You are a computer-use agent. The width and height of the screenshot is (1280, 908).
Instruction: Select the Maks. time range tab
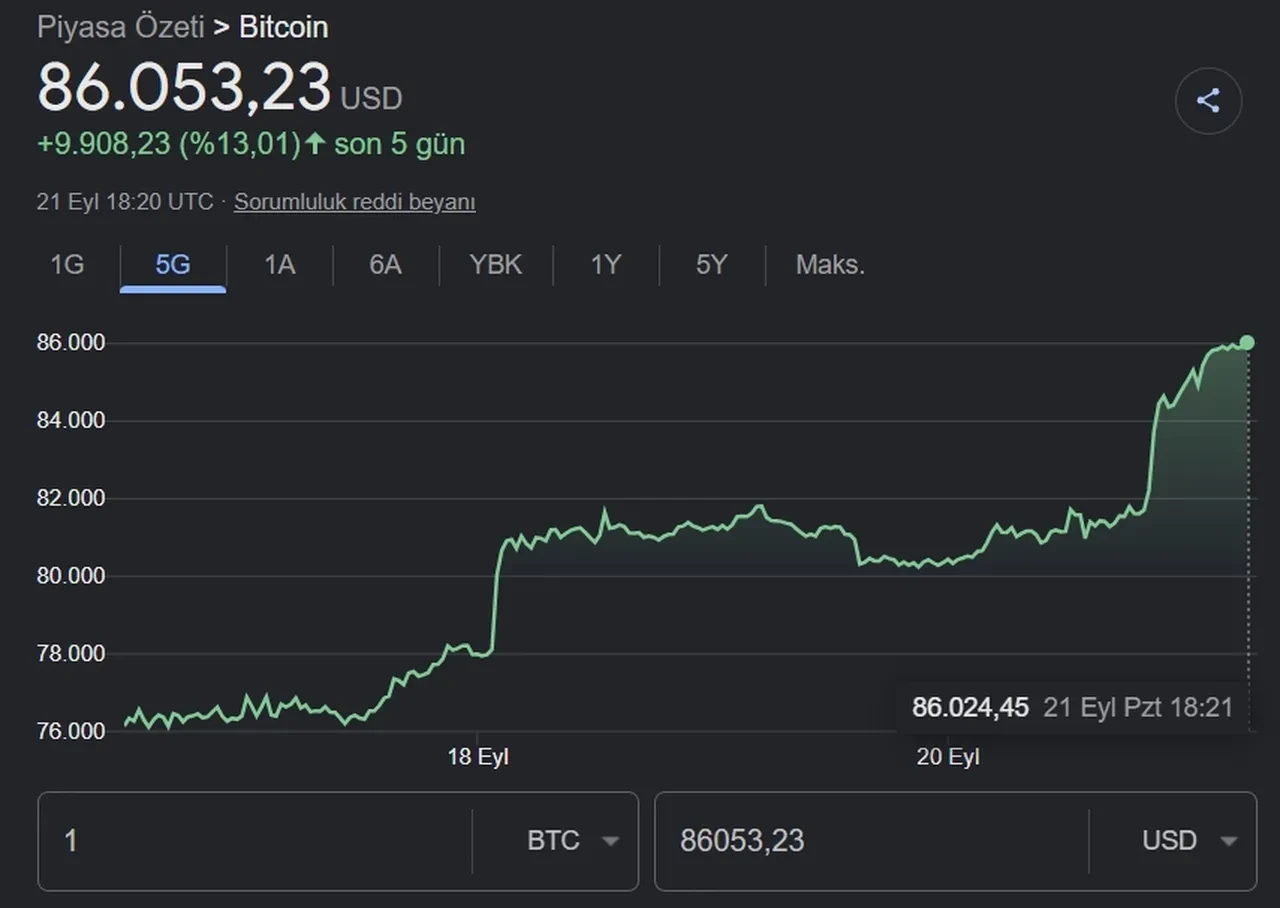click(x=830, y=265)
